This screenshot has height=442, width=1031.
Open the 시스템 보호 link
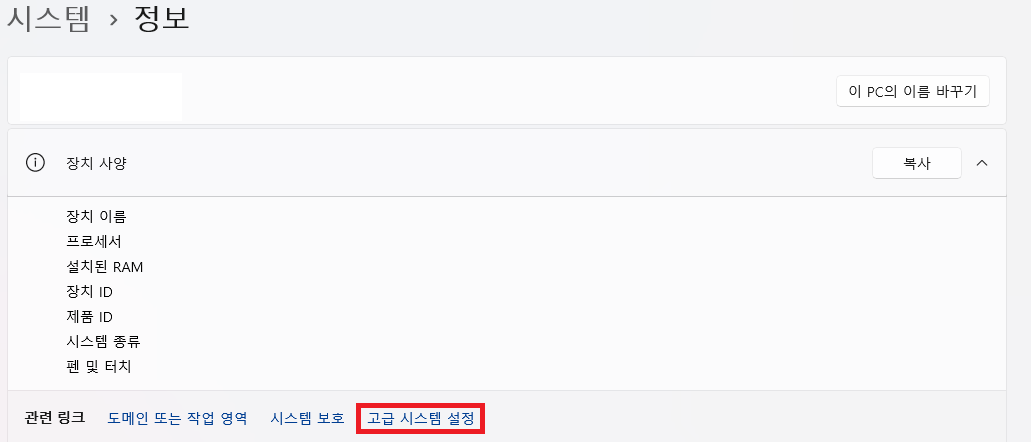(x=307, y=418)
